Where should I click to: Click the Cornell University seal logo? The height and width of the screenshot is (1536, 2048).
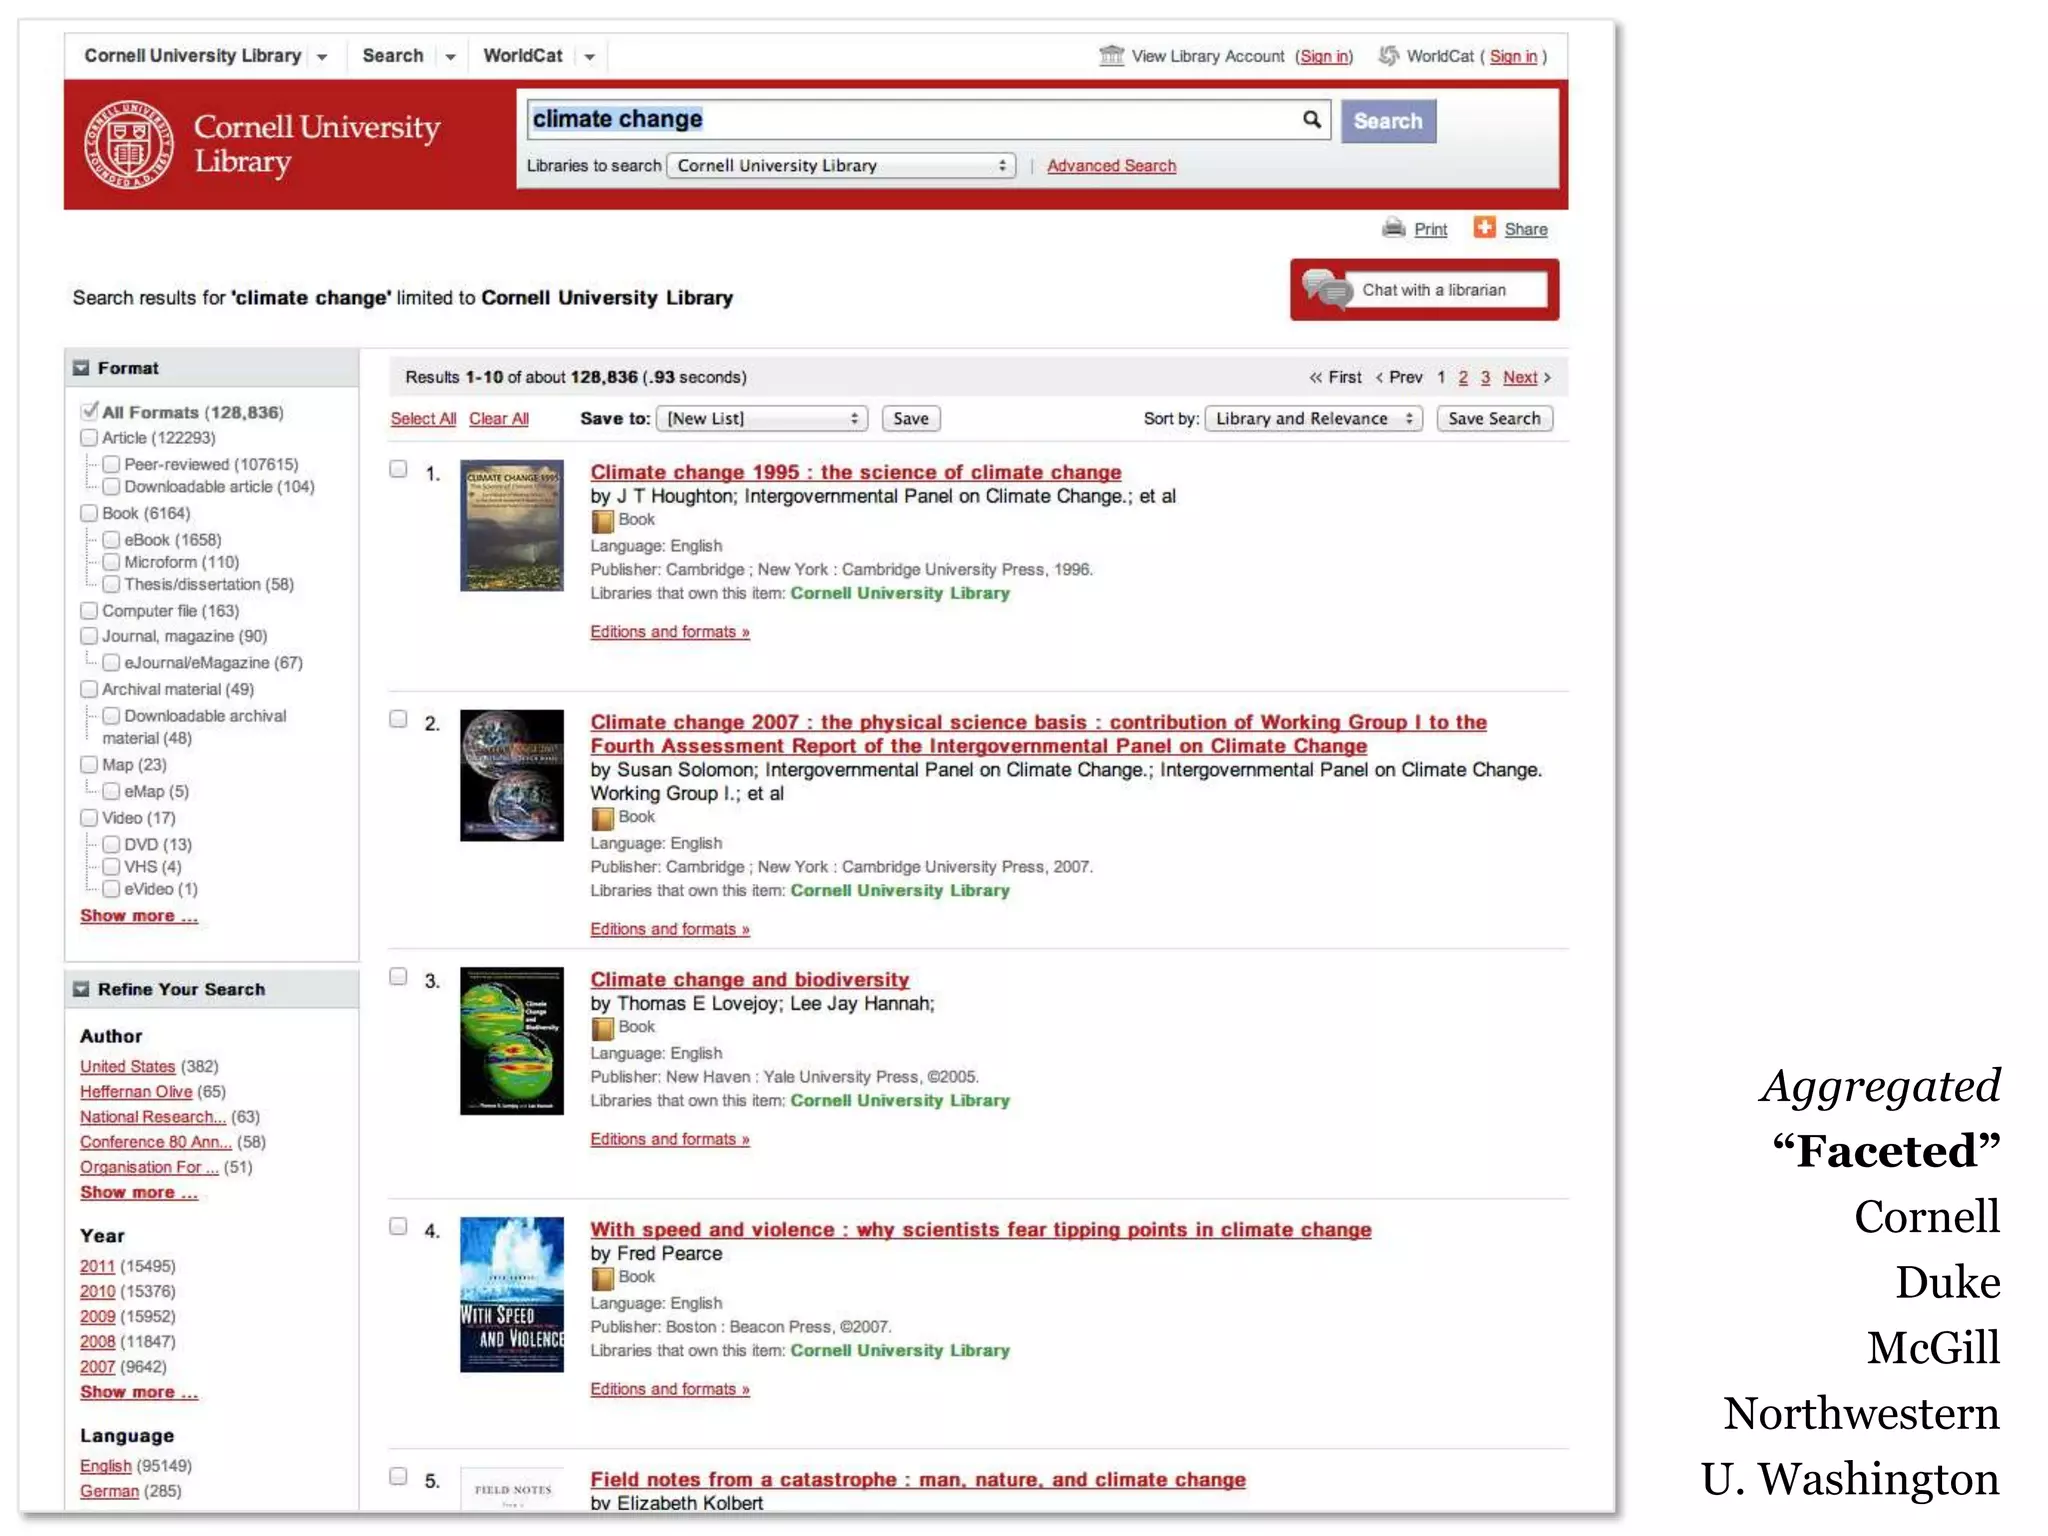tap(129, 145)
